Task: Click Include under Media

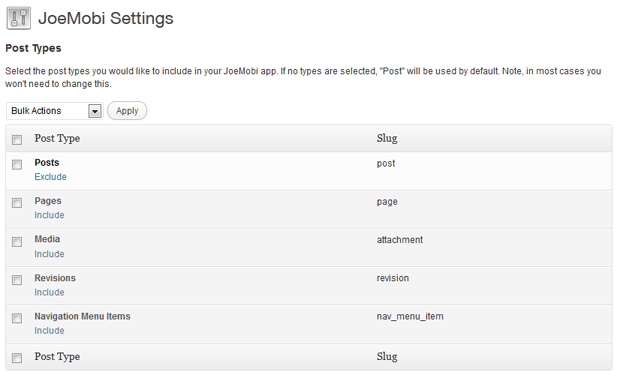Action: (49, 254)
